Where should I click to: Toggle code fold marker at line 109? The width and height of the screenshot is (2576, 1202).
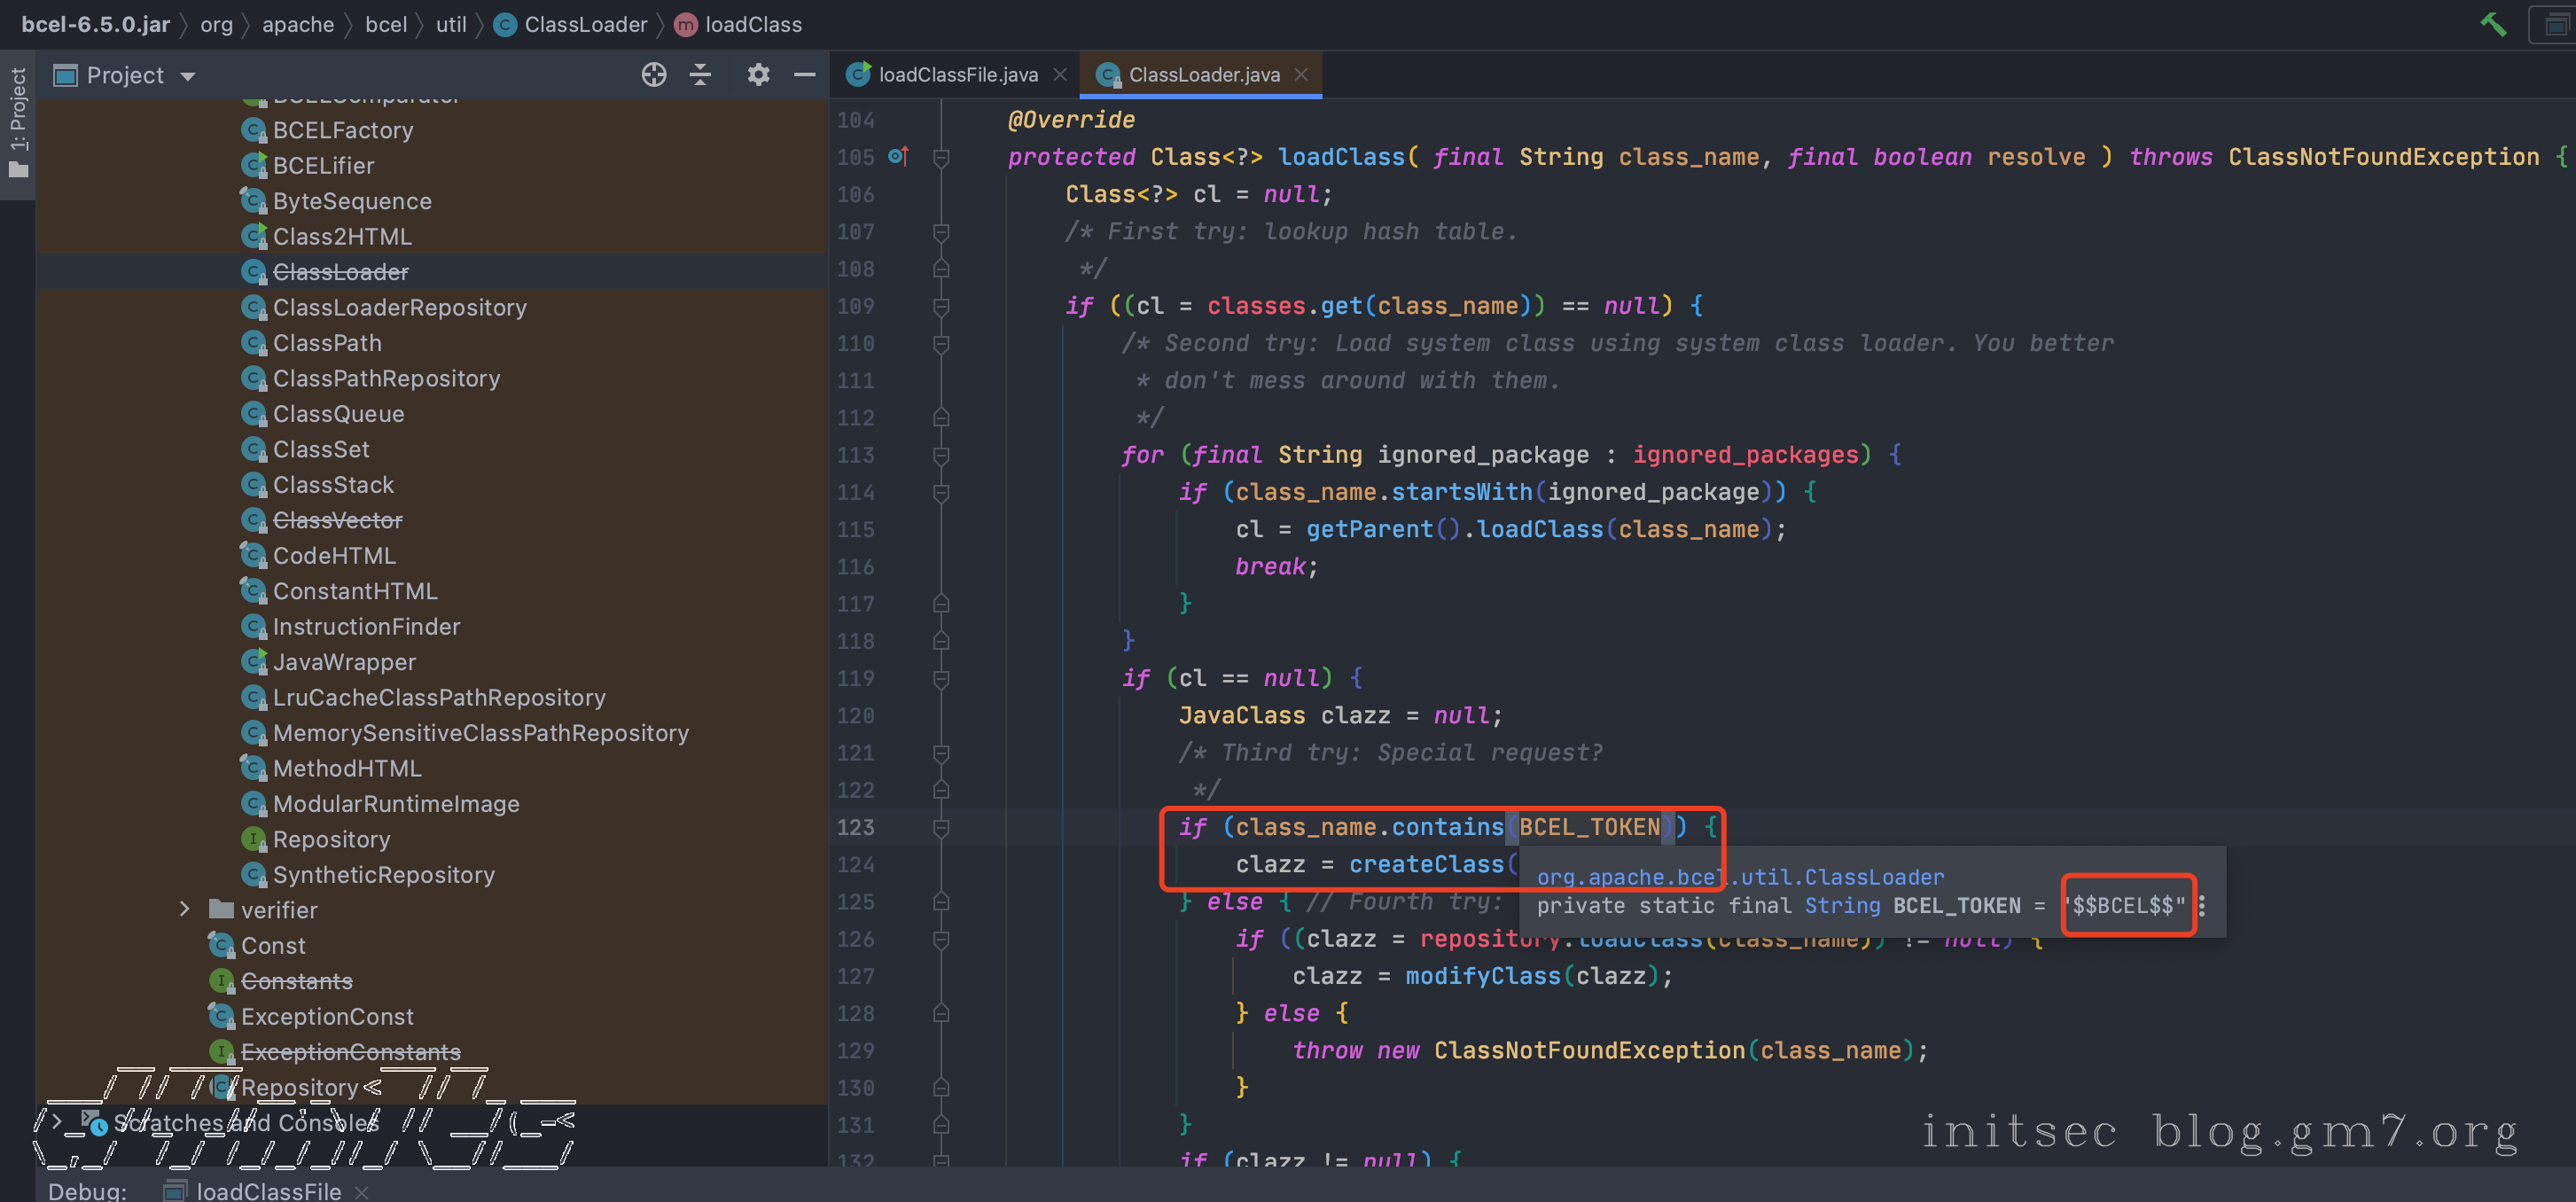pyautogui.click(x=941, y=306)
